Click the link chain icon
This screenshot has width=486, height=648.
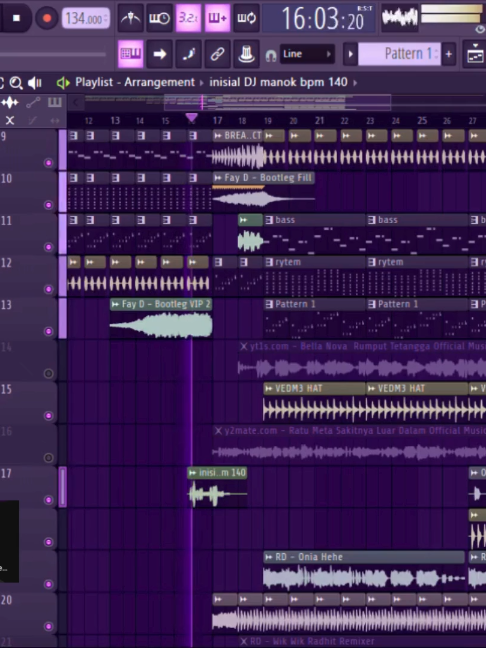coord(217,54)
